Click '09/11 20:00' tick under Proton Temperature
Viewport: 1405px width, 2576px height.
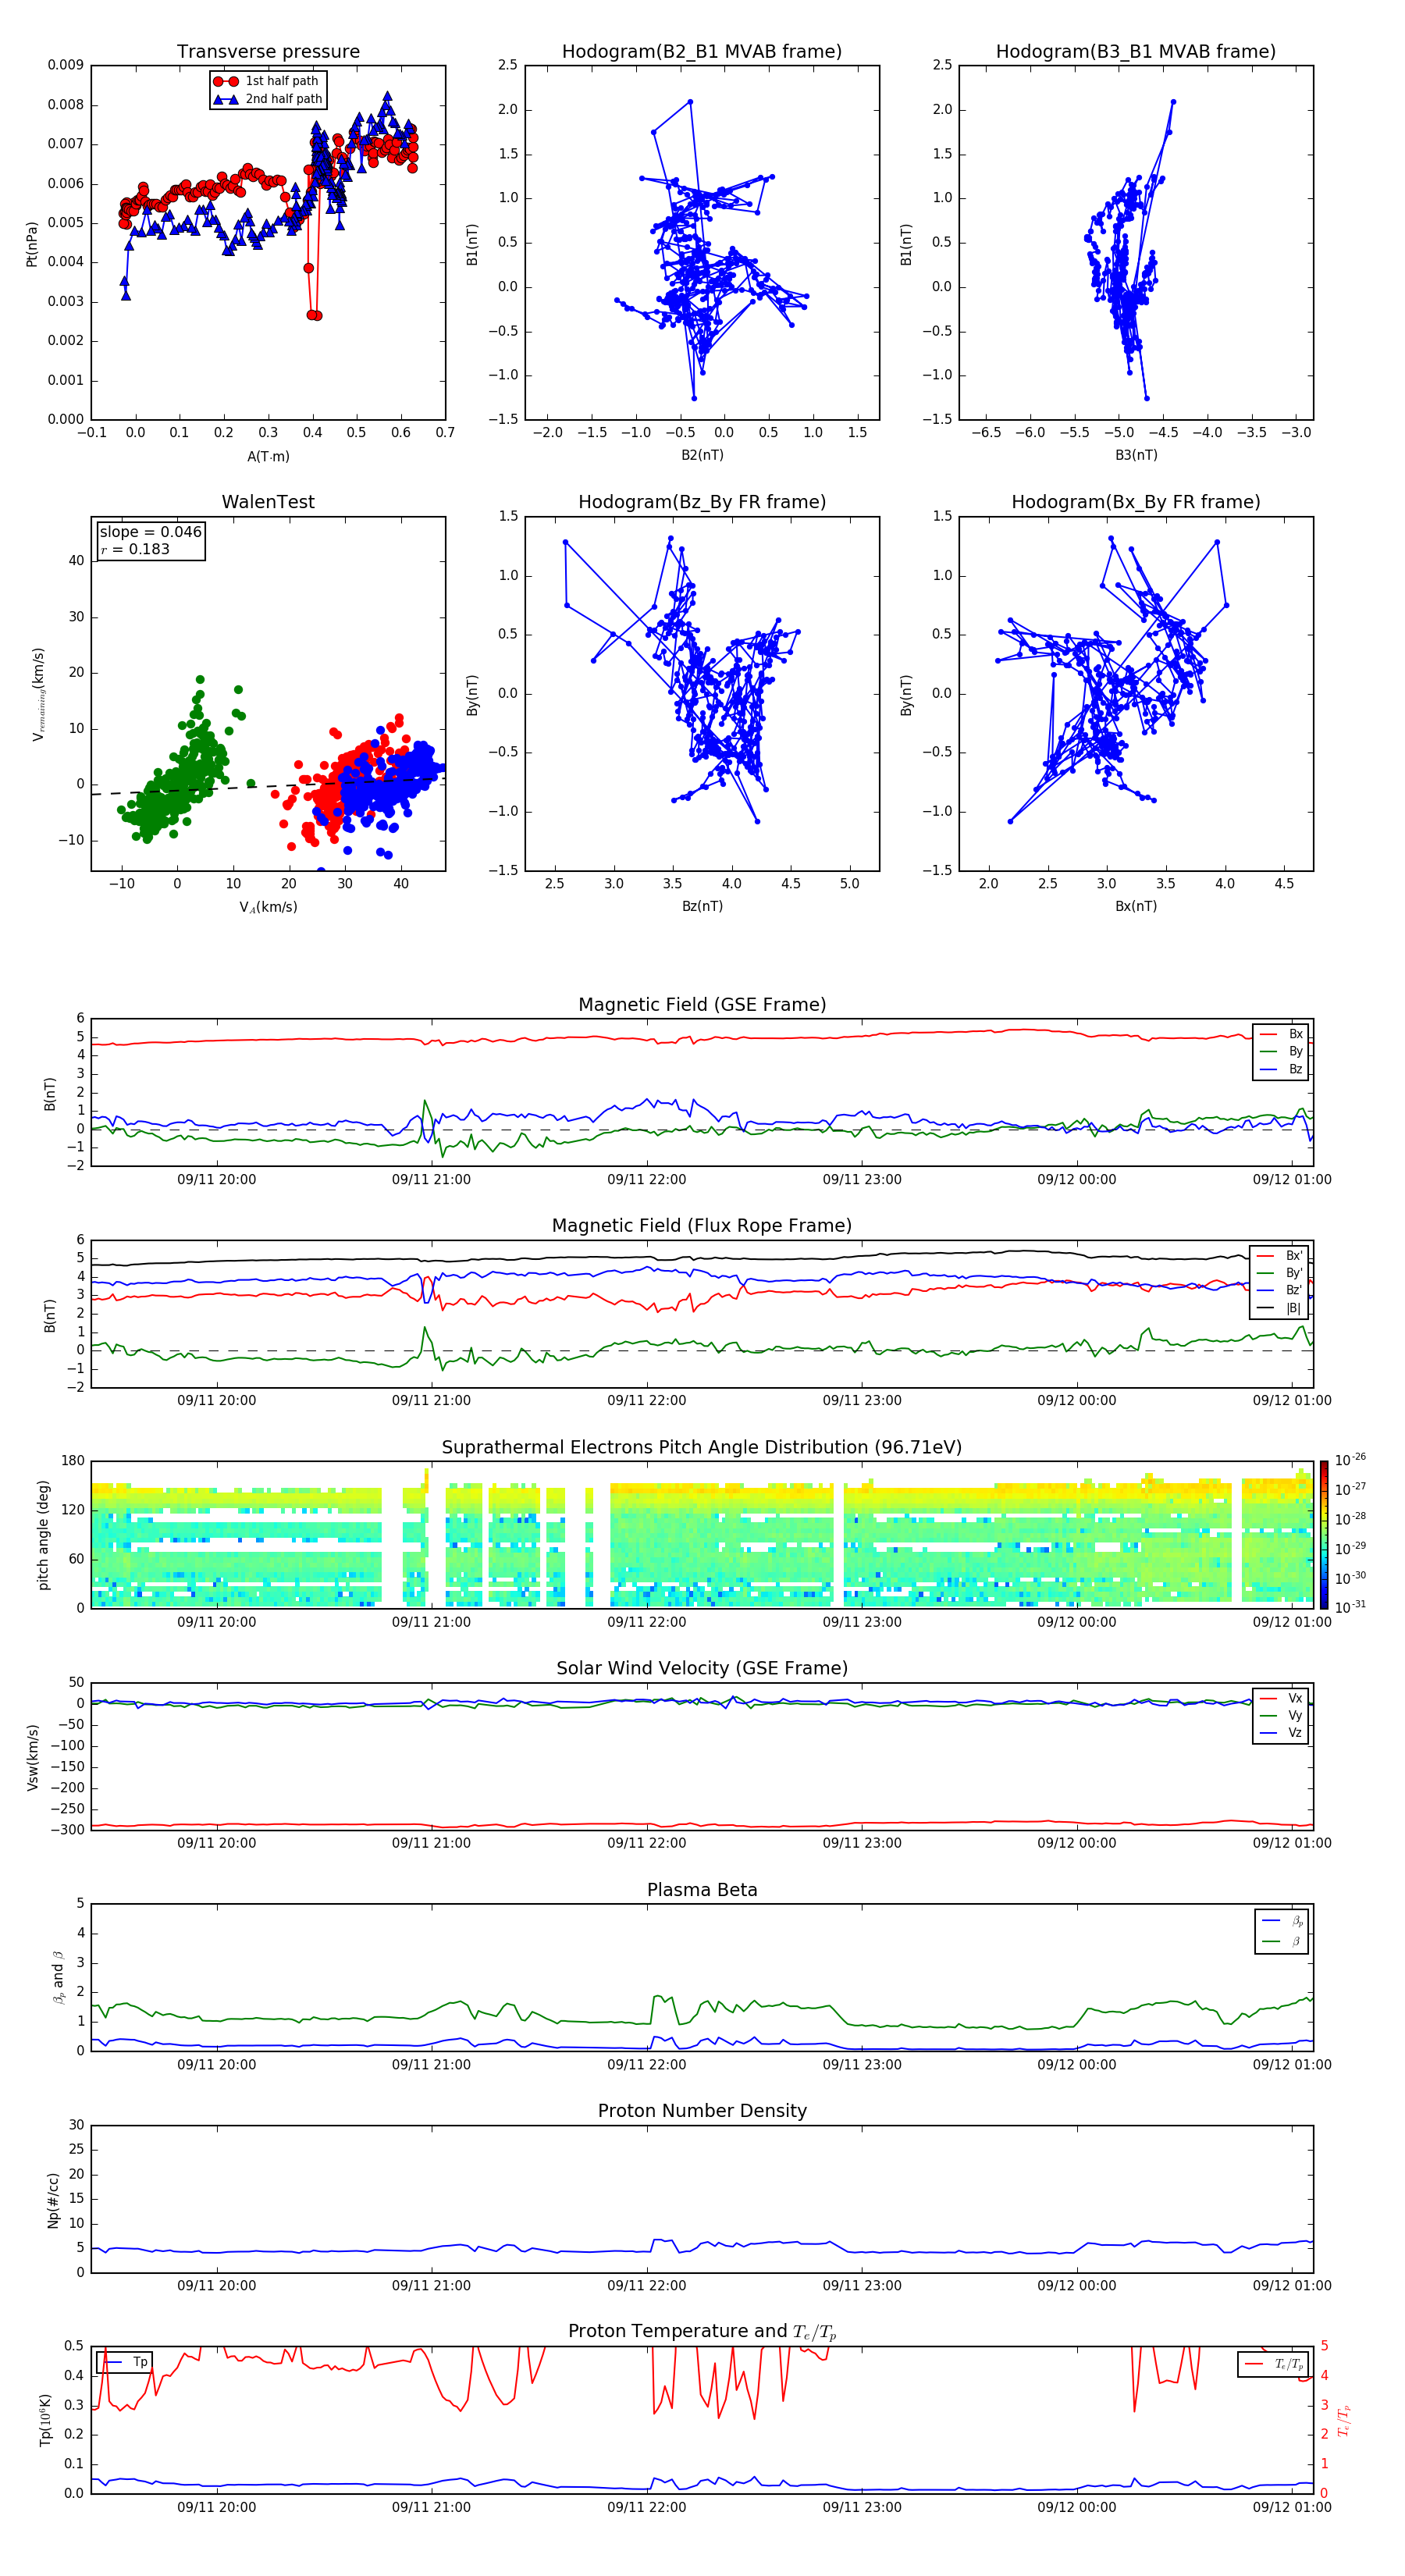click(x=216, y=2507)
